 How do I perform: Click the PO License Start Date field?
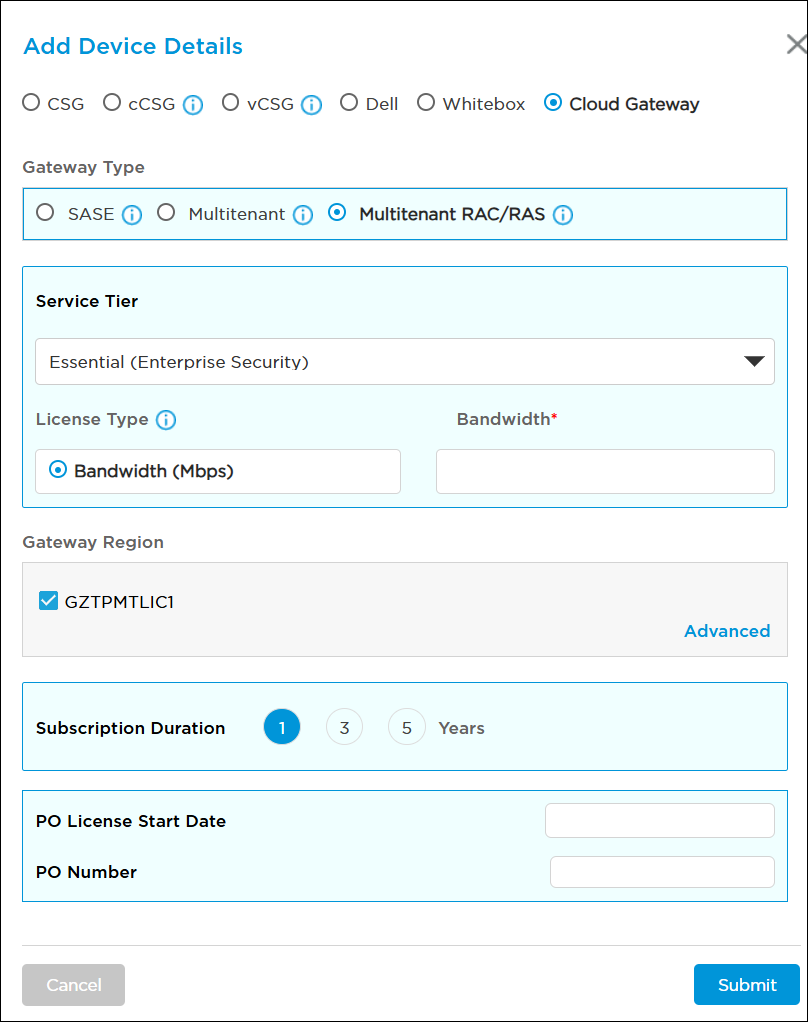(x=659, y=820)
